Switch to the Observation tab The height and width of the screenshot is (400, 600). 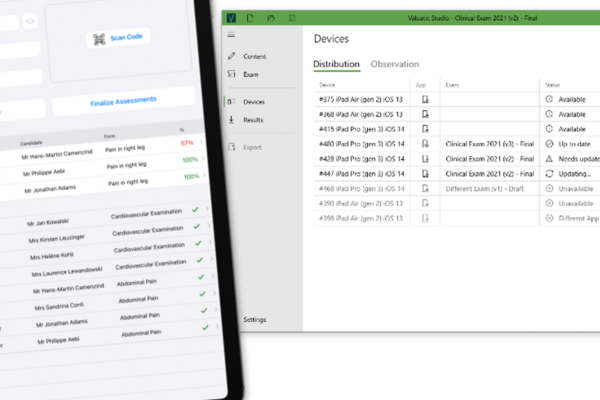pos(395,64)
